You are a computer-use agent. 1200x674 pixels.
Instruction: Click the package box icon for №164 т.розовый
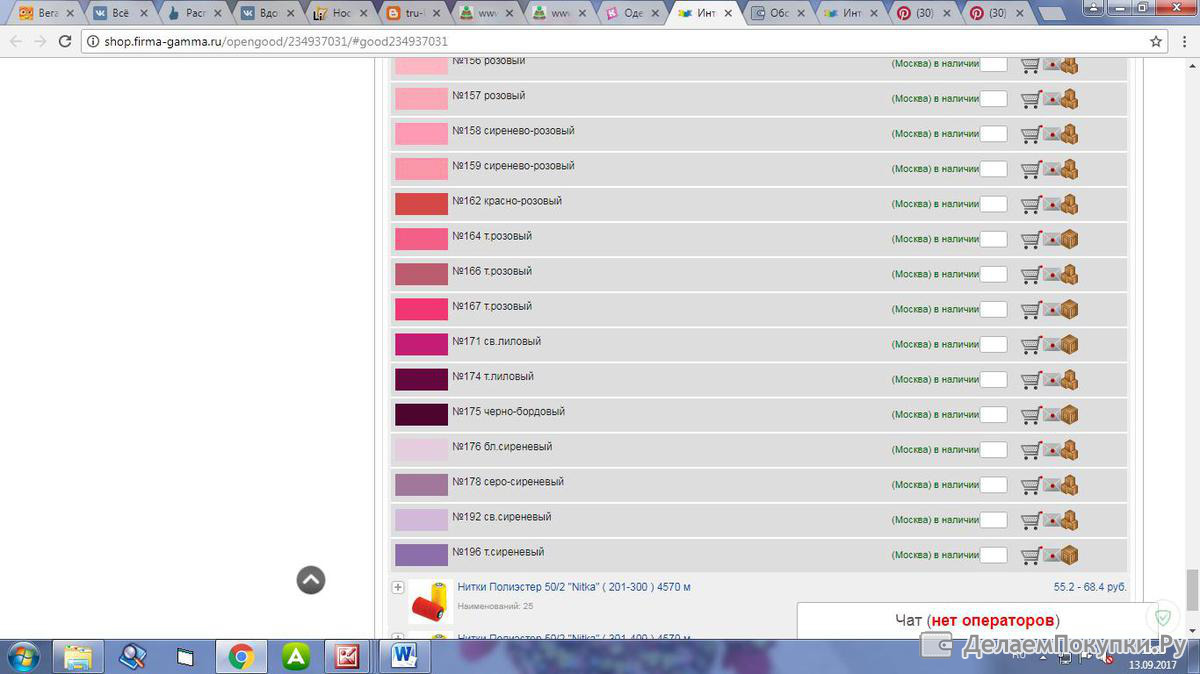(x=1069, y=239)
